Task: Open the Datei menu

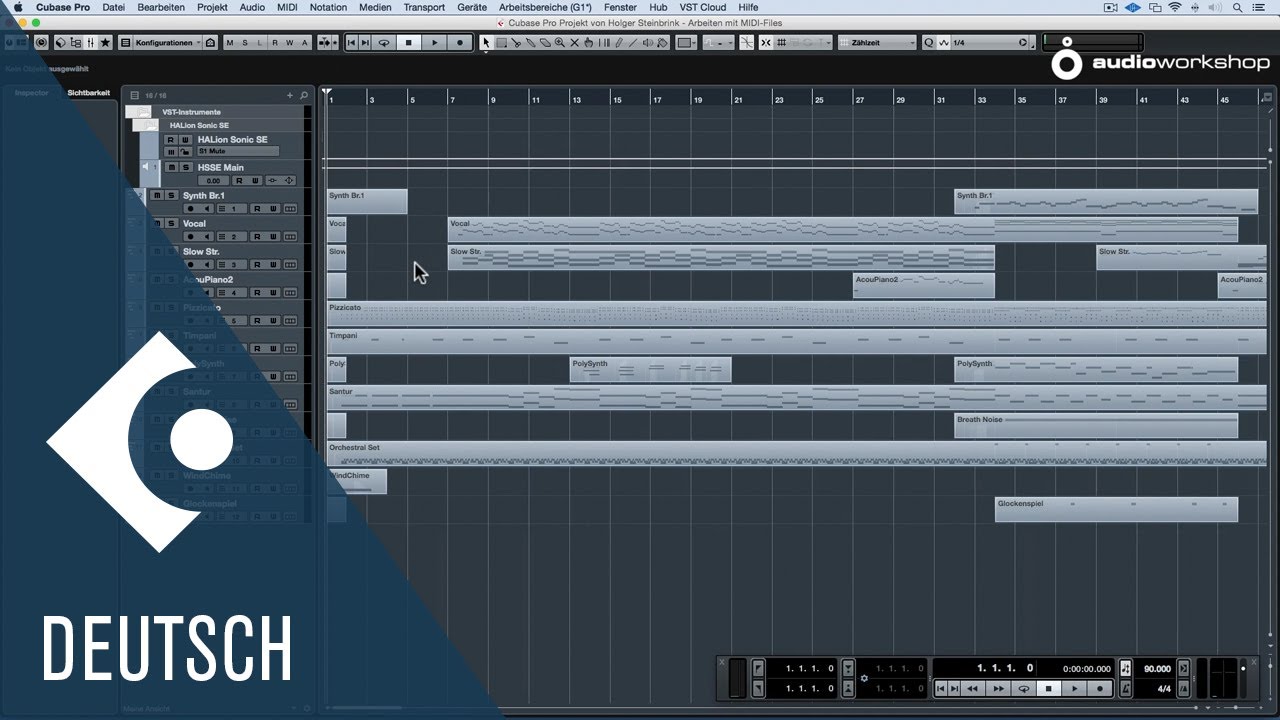Action: click(x=113, y=7)
